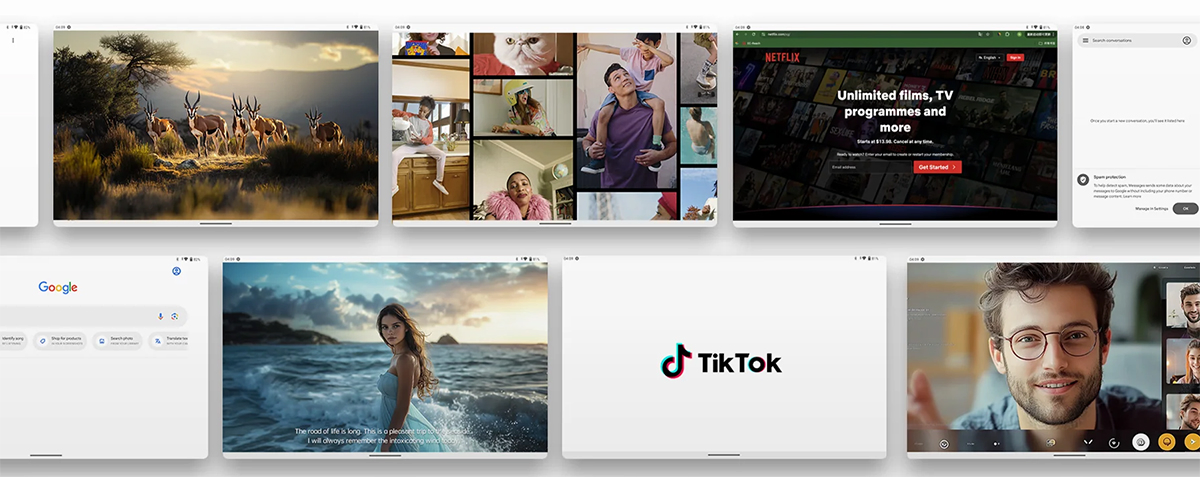Open the account avatar in Messages
This screenshot has width=1200, height=477.
pyautogui.click(x=1186, y=40)
